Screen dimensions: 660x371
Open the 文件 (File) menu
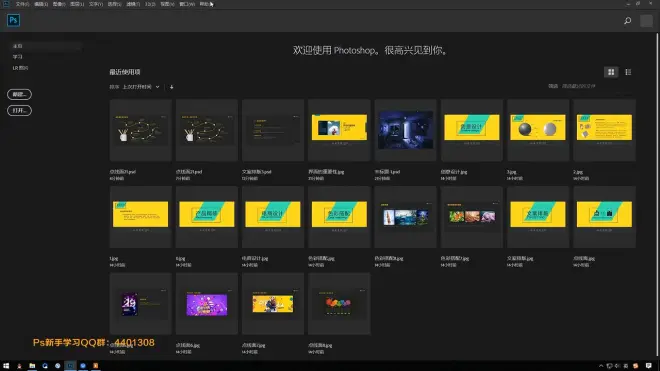click(x=22, y=4)
